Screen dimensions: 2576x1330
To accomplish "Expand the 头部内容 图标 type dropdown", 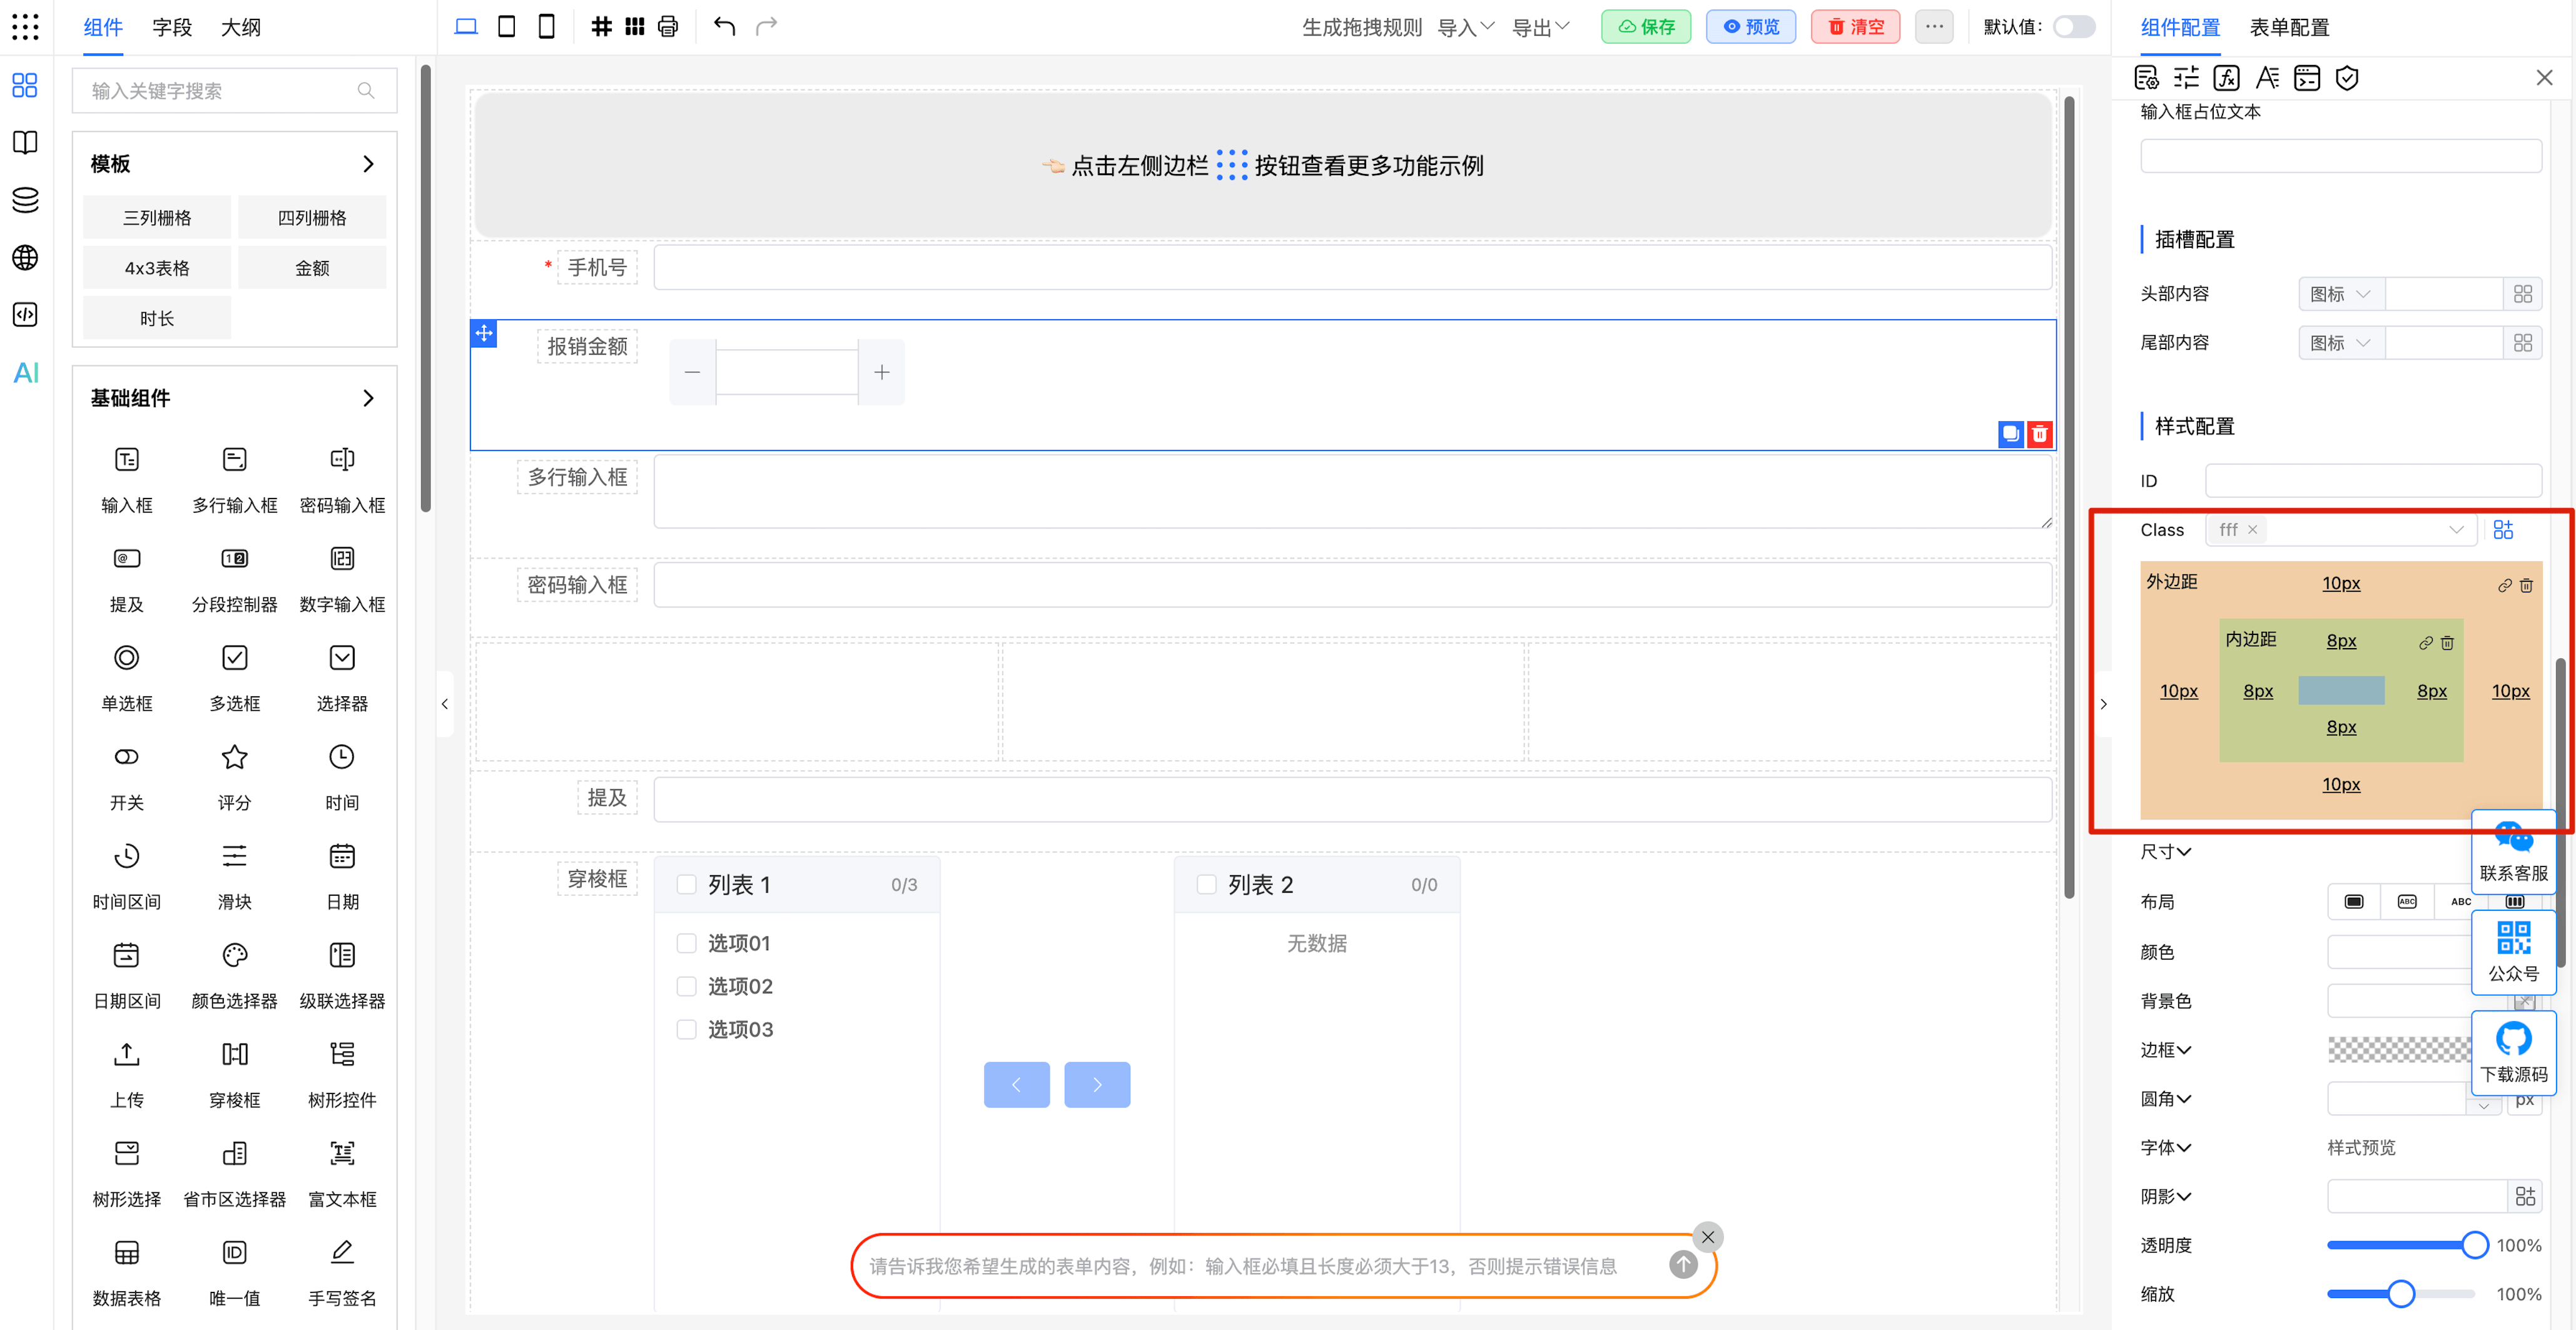I will click(x=2340, y=294).
